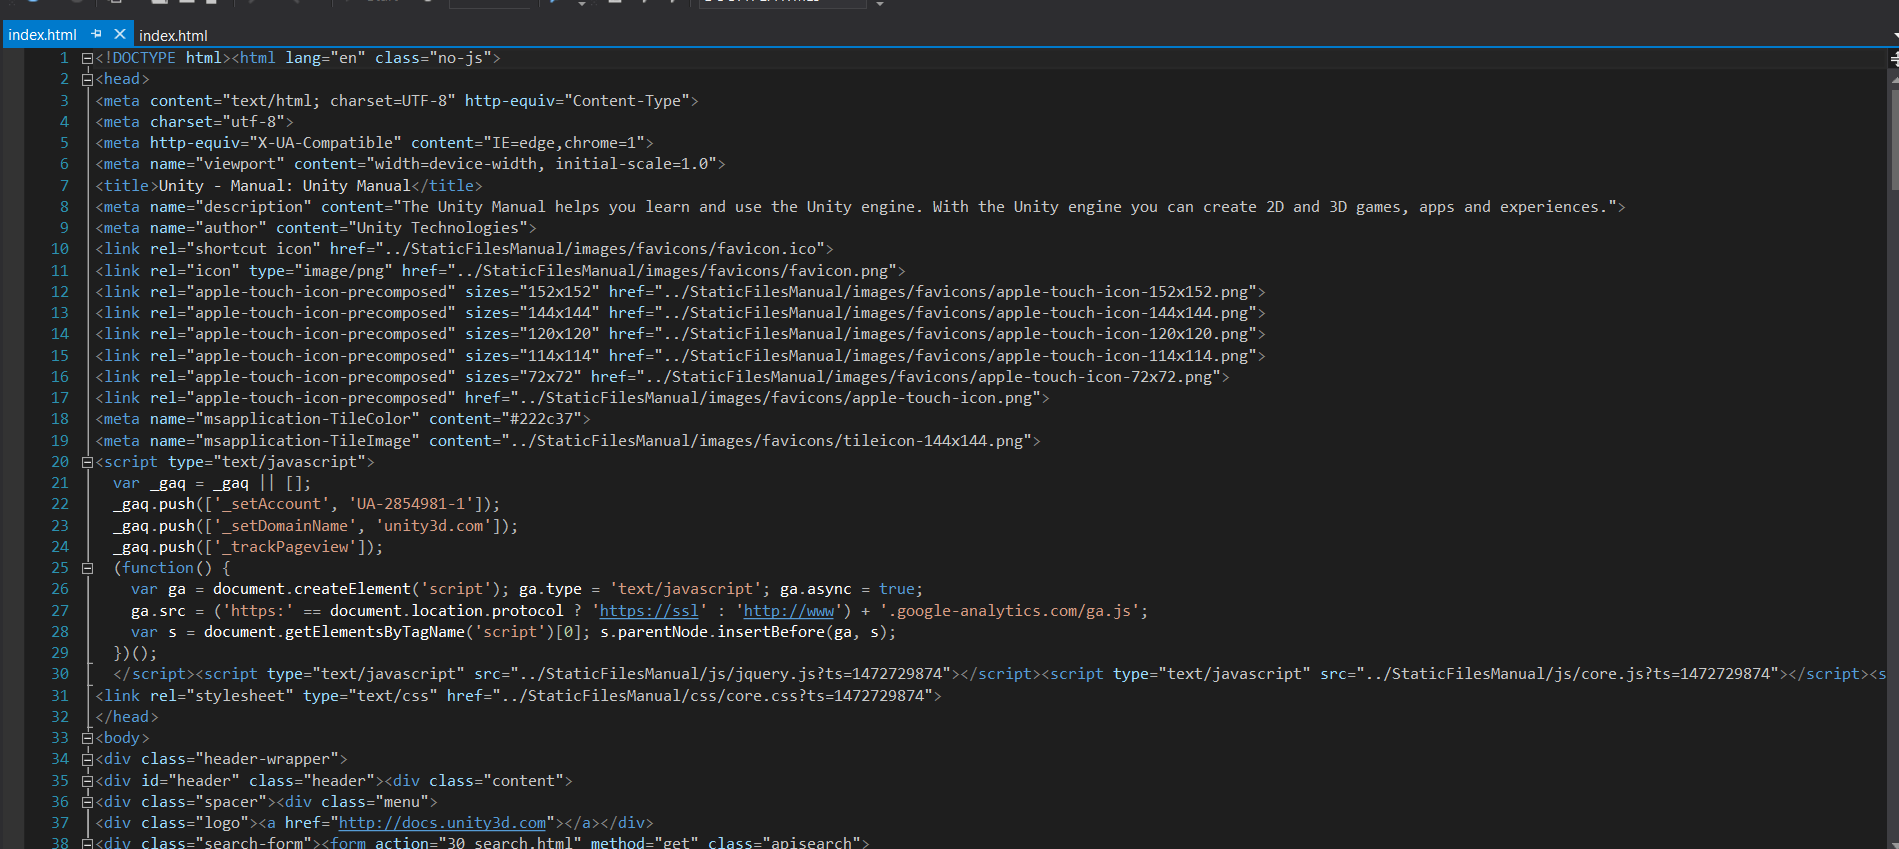Screen dimensions: 1899x849
Task: Click the 'msapplication-TileColor' name value
Action: coord(307,419)
